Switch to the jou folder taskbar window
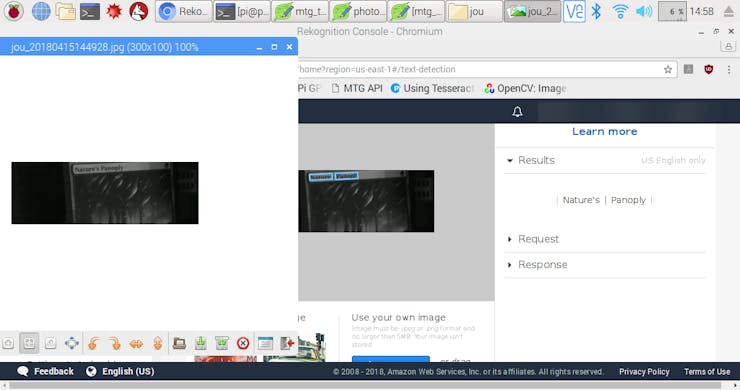740x390 pixels. pyautogui.click(x=474, y=12)
